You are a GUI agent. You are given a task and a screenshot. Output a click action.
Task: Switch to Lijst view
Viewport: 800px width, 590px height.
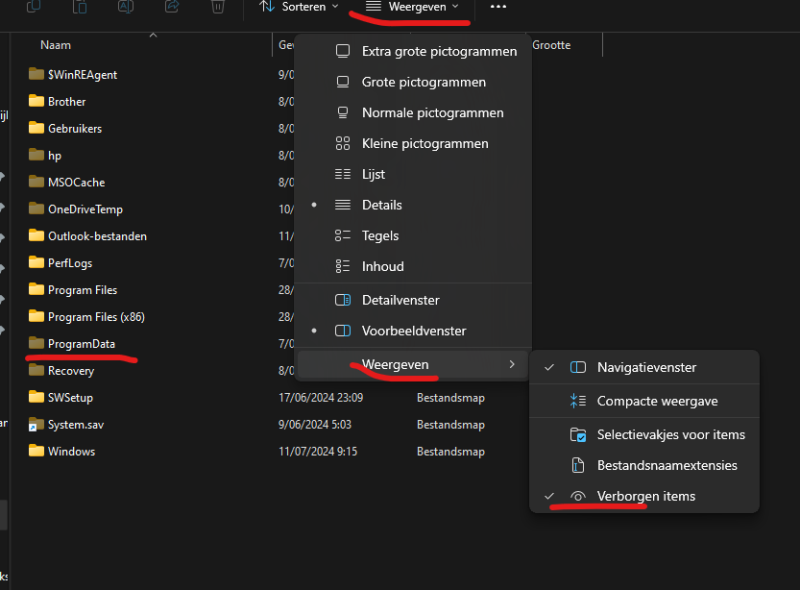tap(373, 174)
